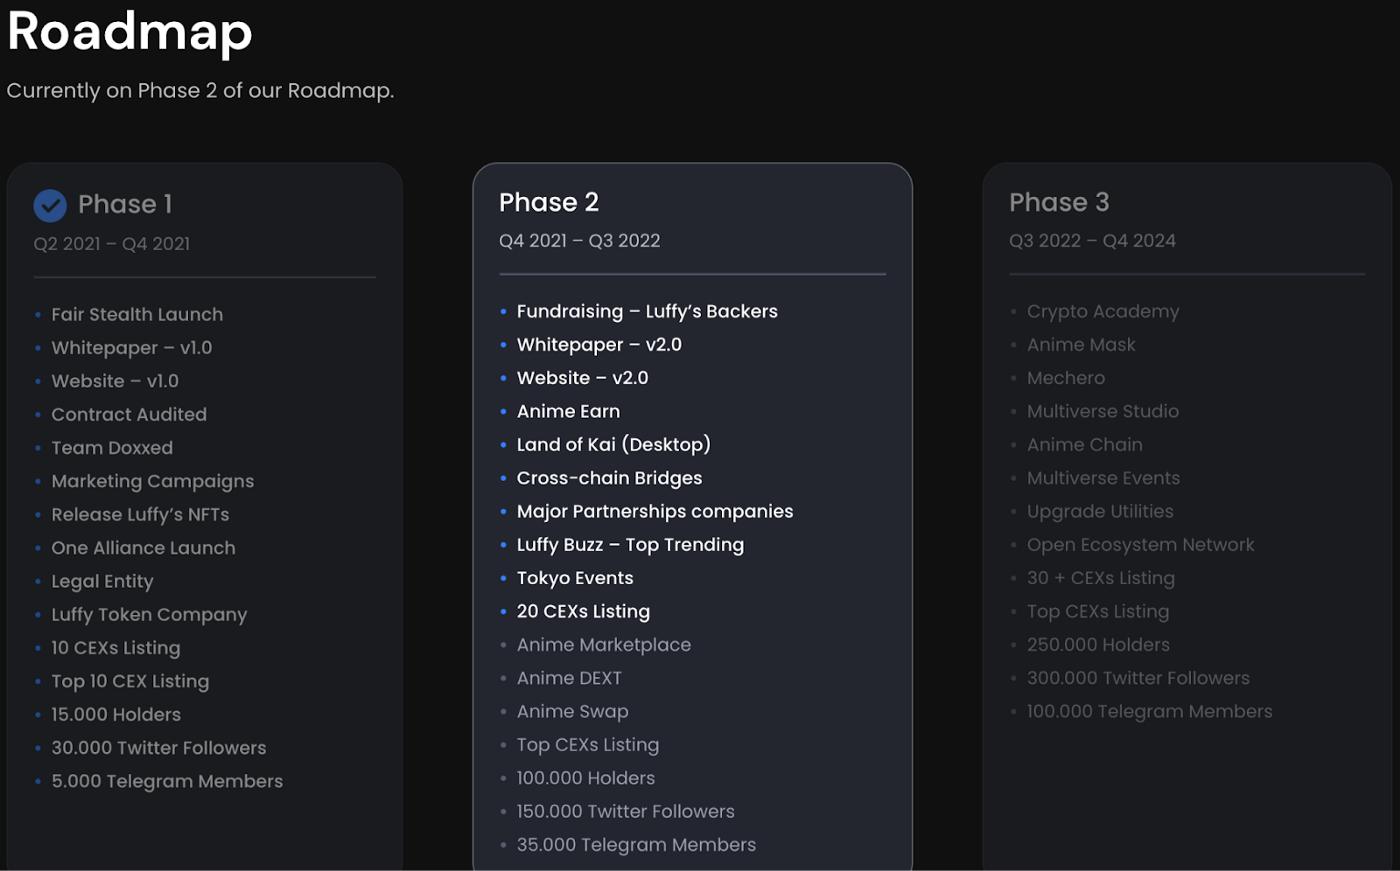
Task: Select the Phase 2 card heading
Action: 549,202
